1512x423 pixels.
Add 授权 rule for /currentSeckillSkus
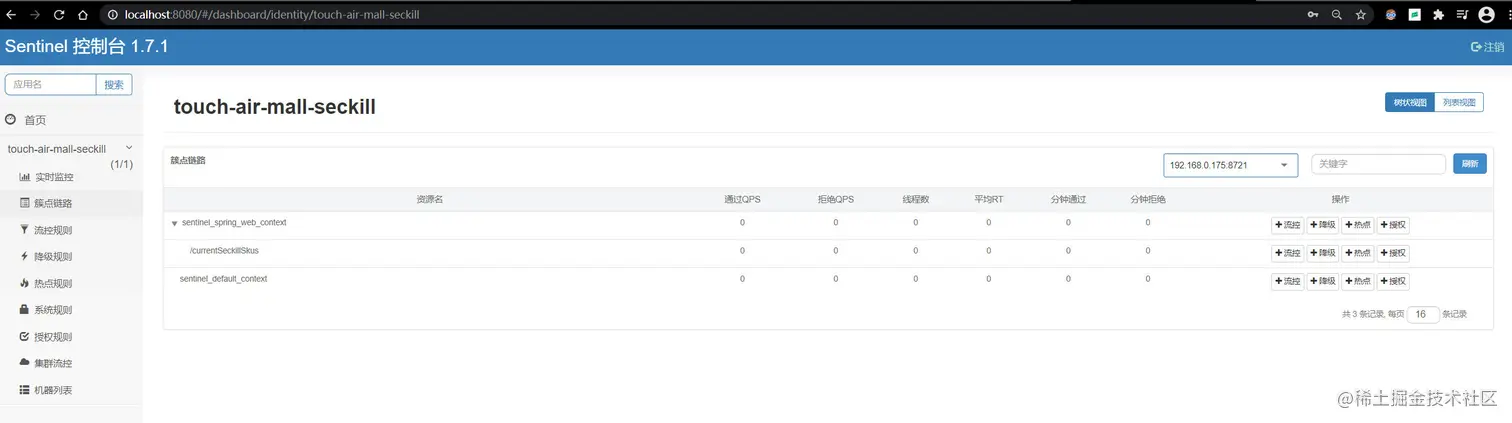click(1393, 253)
